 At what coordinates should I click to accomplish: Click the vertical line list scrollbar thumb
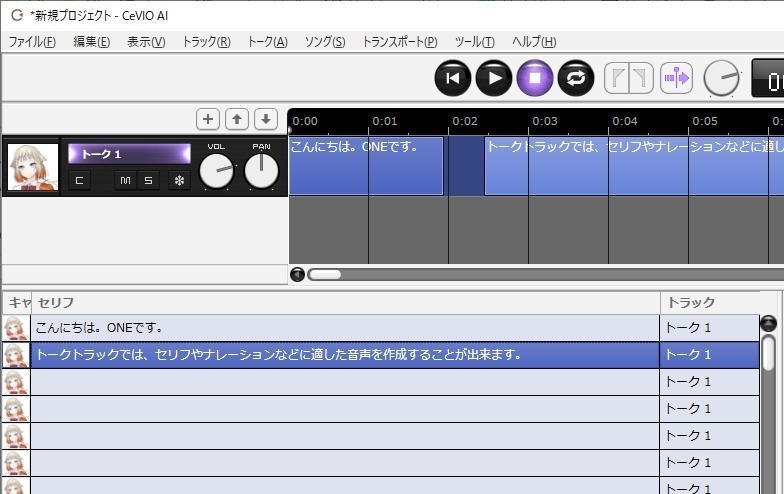[768, 352]
